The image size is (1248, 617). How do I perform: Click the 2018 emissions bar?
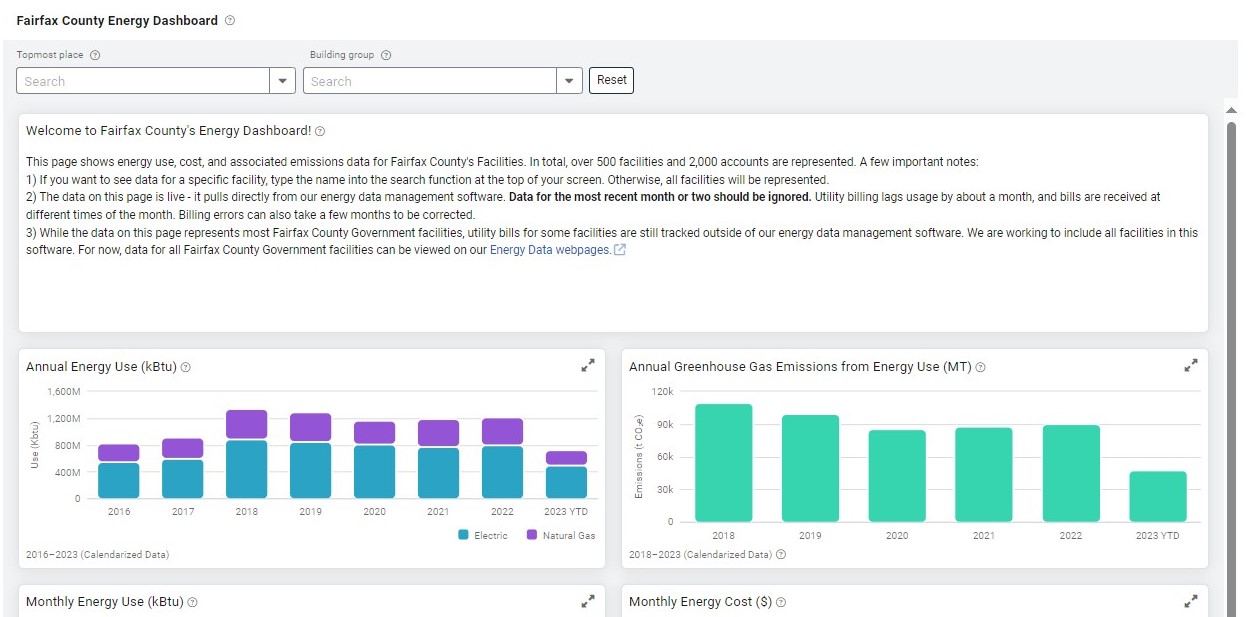pos(724,463)
